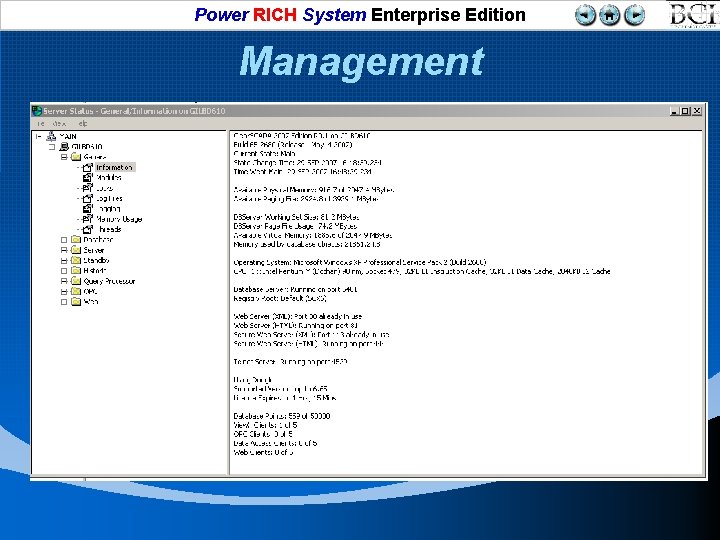
Task: Click the 'DBServer Working Set Size' line
Action: [x=296, y=217]
